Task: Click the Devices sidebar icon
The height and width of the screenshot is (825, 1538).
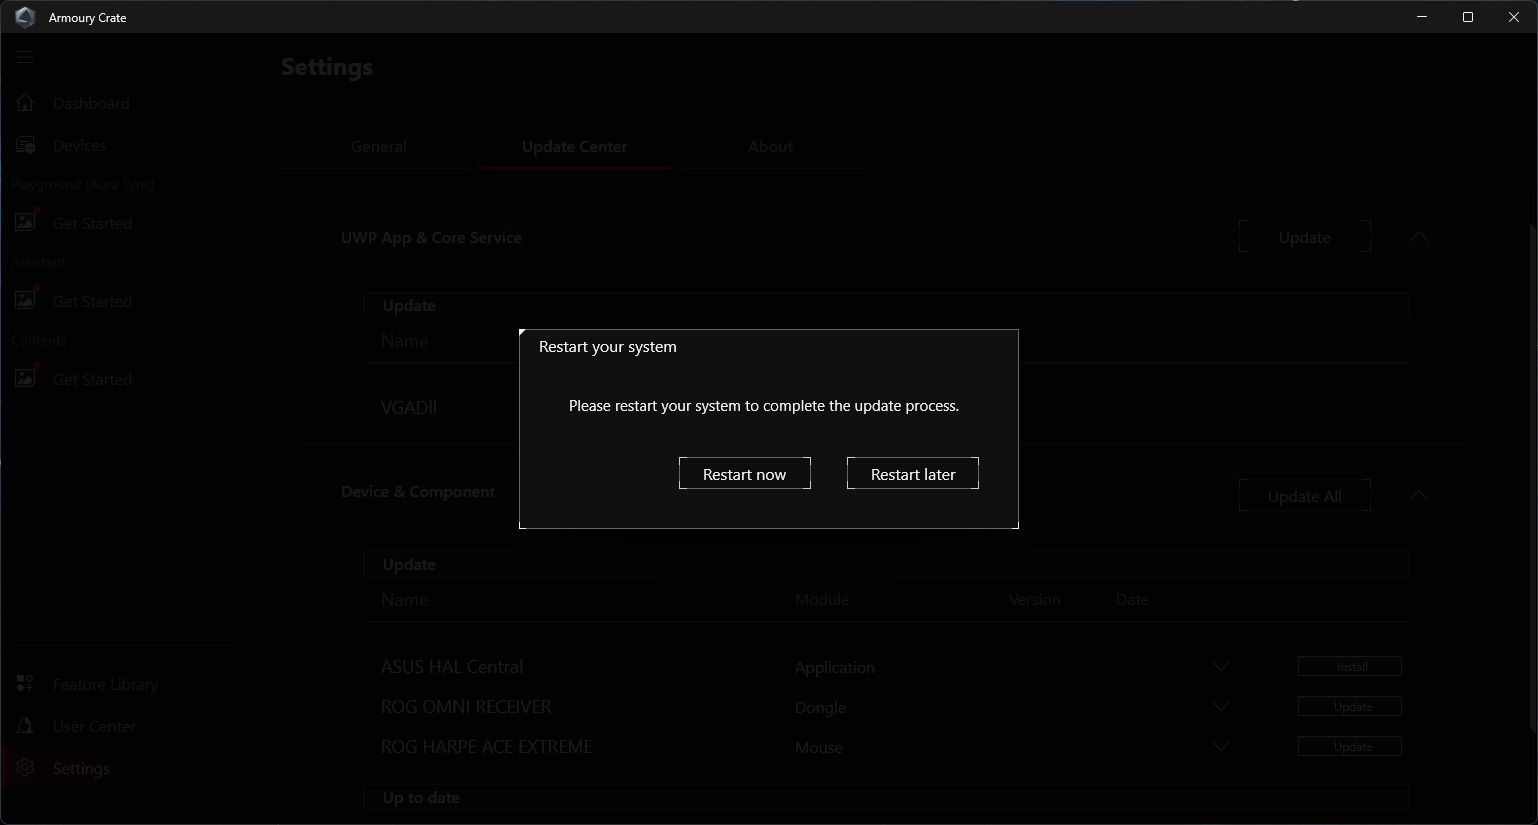Action: coord(25,145)
